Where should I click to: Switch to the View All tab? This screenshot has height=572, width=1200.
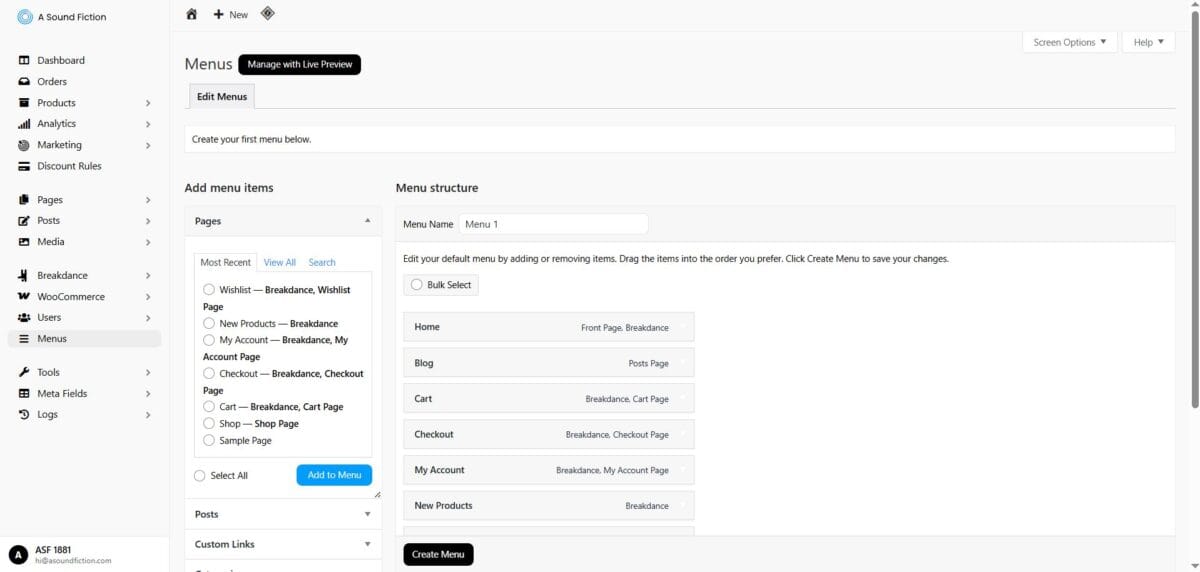(x=279, y=262)
